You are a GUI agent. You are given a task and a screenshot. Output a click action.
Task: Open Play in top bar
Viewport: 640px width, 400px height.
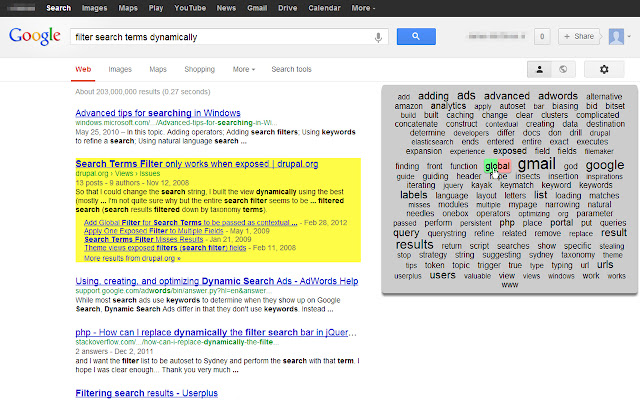(156, 8)
